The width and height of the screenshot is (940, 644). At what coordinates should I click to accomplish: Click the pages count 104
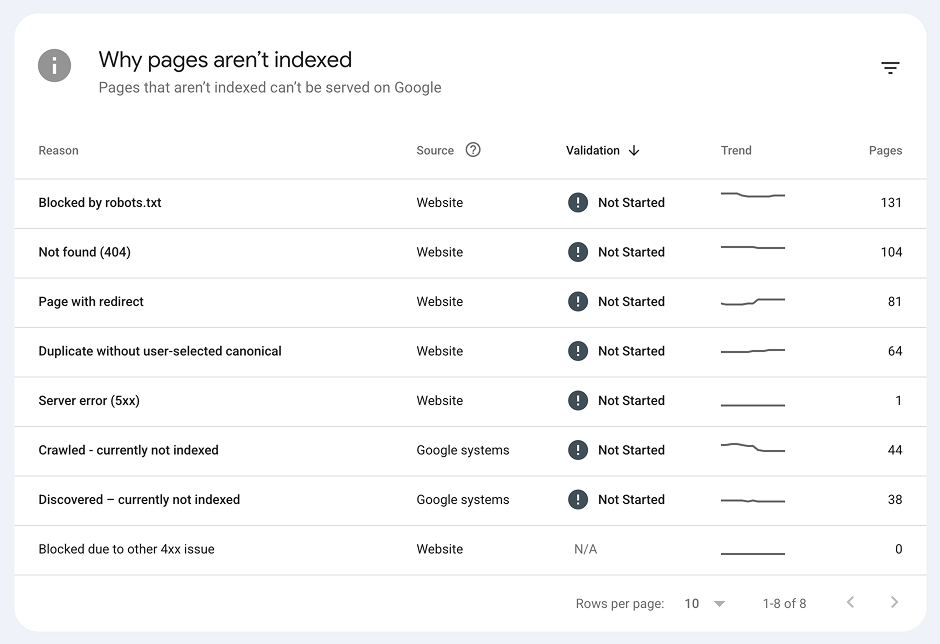(891, 252)
